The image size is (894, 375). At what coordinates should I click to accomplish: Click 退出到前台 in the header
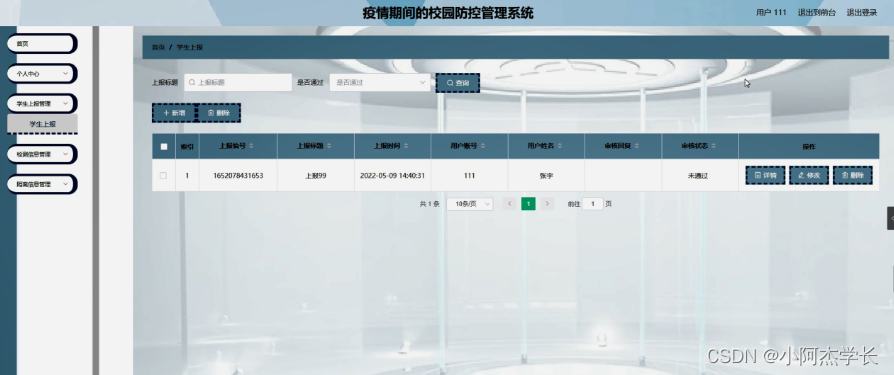pyautogui.click(x=816, y=13)
